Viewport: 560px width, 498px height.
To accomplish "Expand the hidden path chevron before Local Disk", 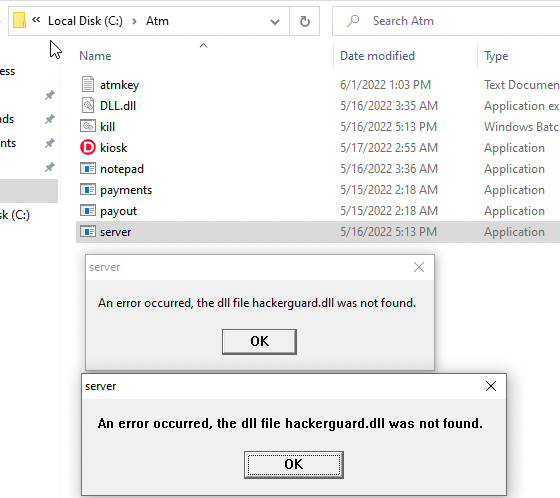I will point(36,20).
